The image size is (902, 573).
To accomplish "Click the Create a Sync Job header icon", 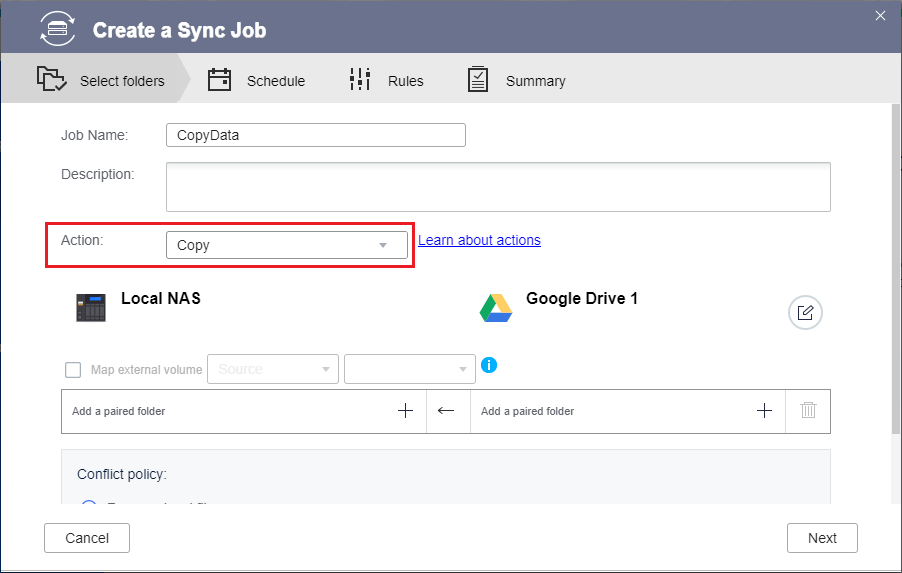I will point(58,28).
